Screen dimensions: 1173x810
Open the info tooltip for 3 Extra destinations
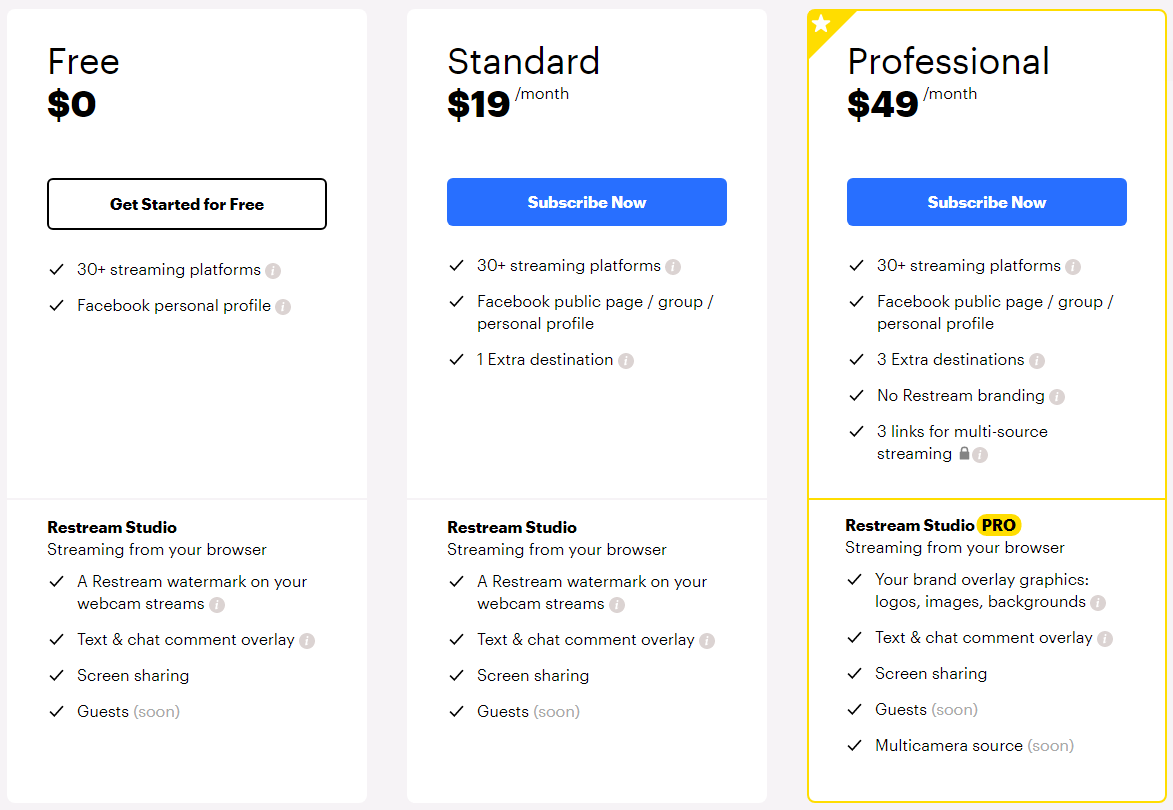click(1039, 360)
